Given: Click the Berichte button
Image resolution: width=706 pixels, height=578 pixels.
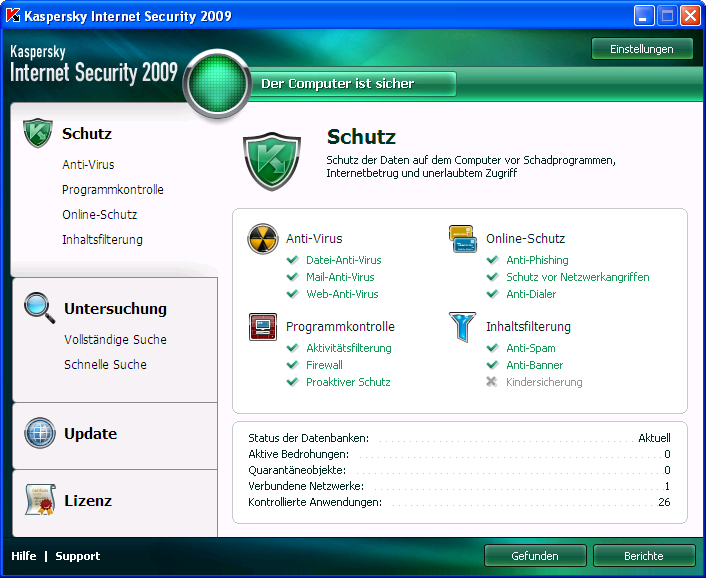Looking at the screenshot, I should 644,556.
